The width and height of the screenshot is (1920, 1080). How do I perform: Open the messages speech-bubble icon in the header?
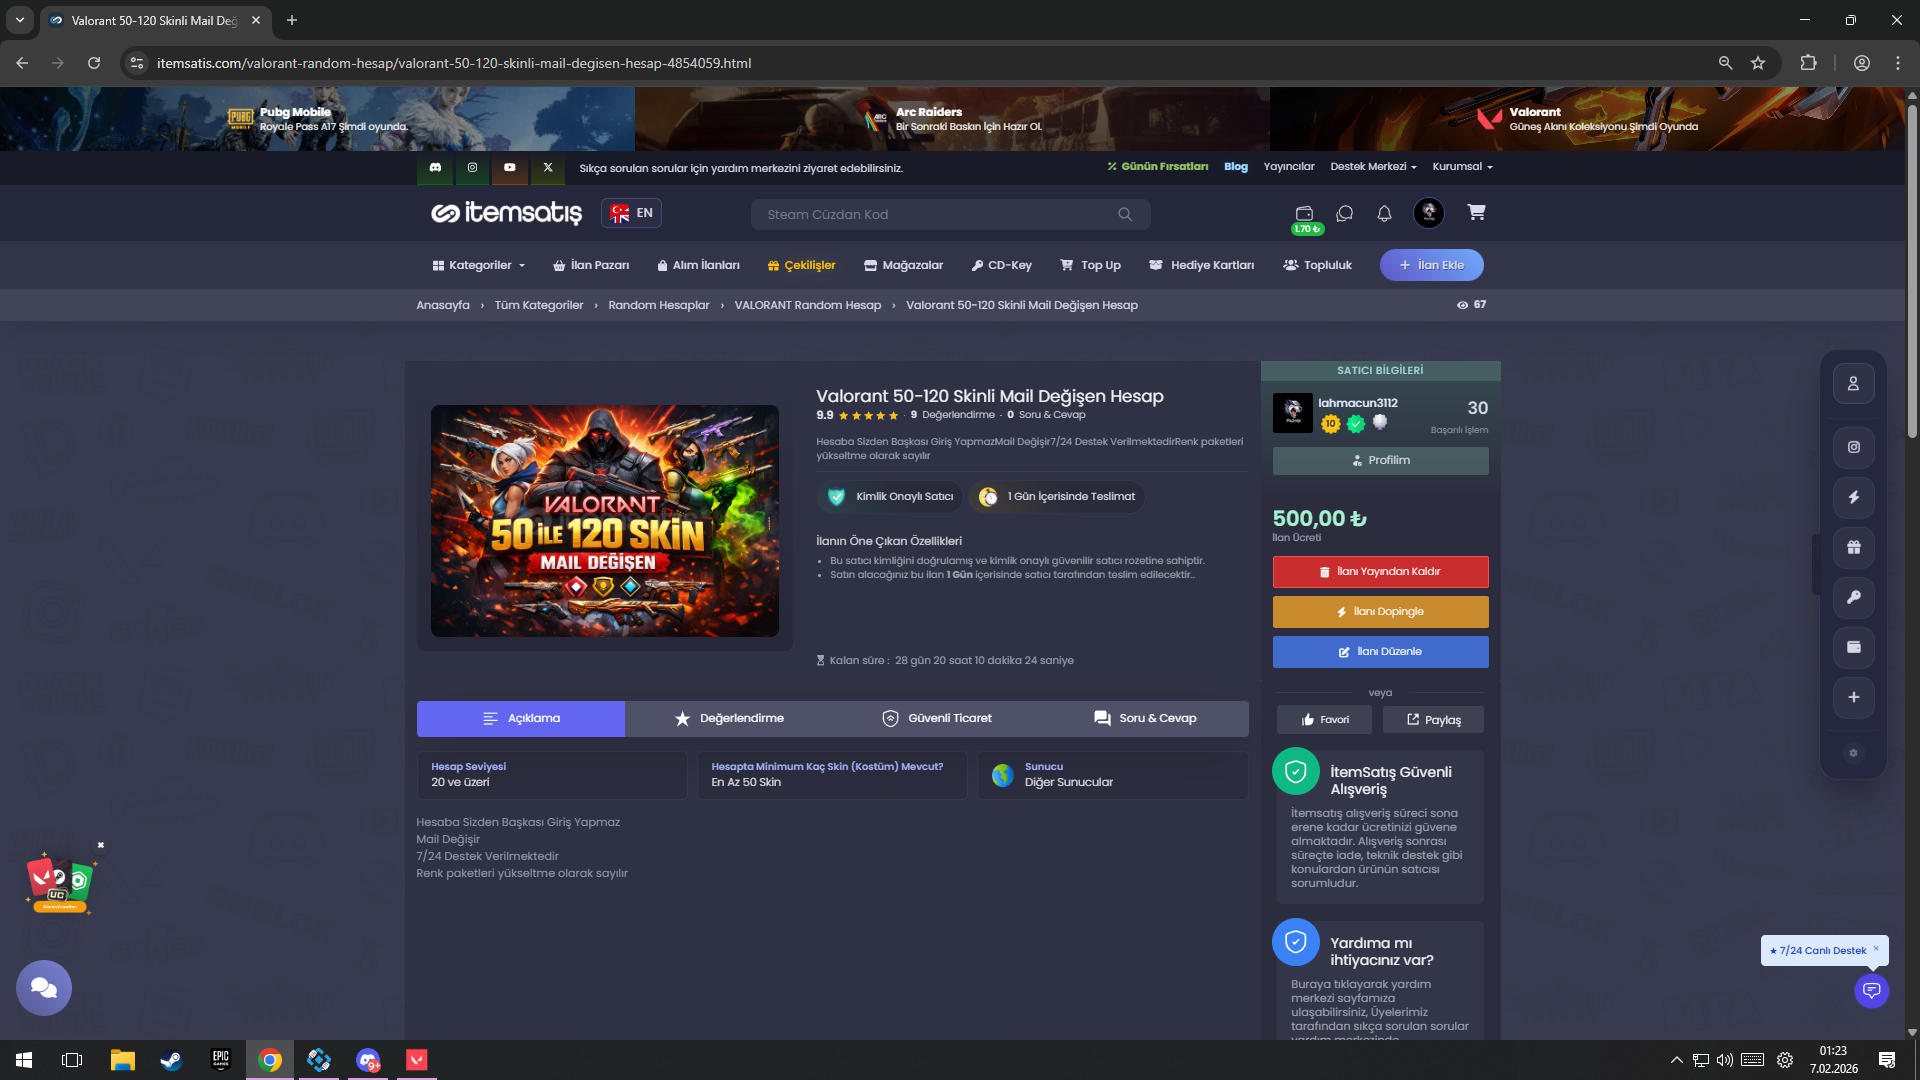click(x=1345, y=213)
